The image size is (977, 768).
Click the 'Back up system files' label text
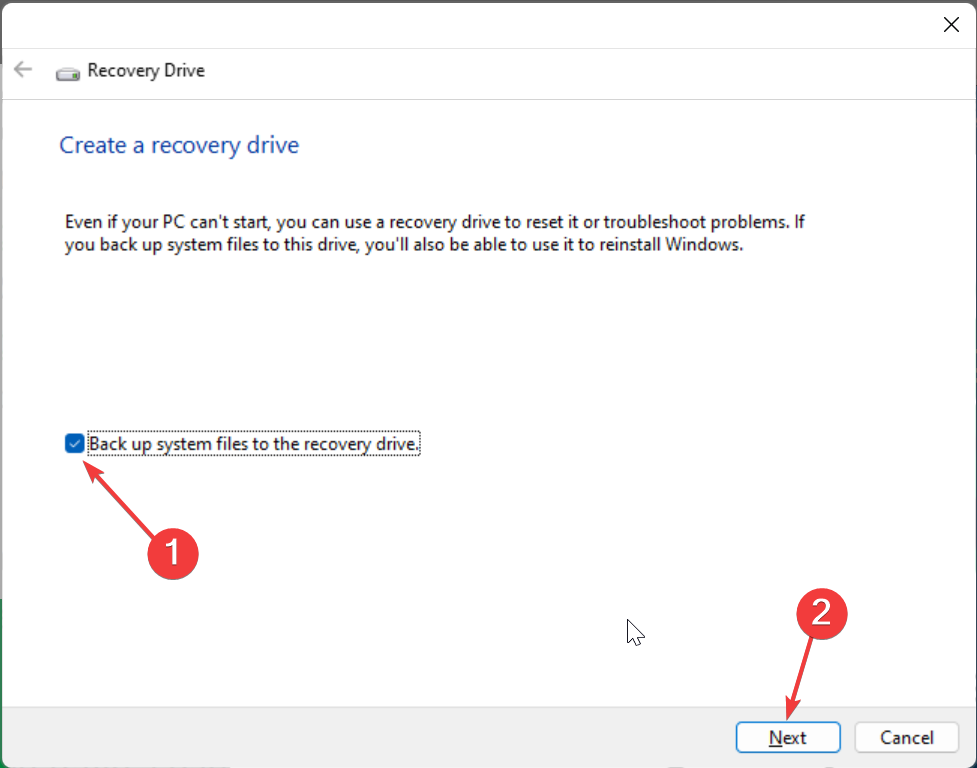tap(254, 443)
